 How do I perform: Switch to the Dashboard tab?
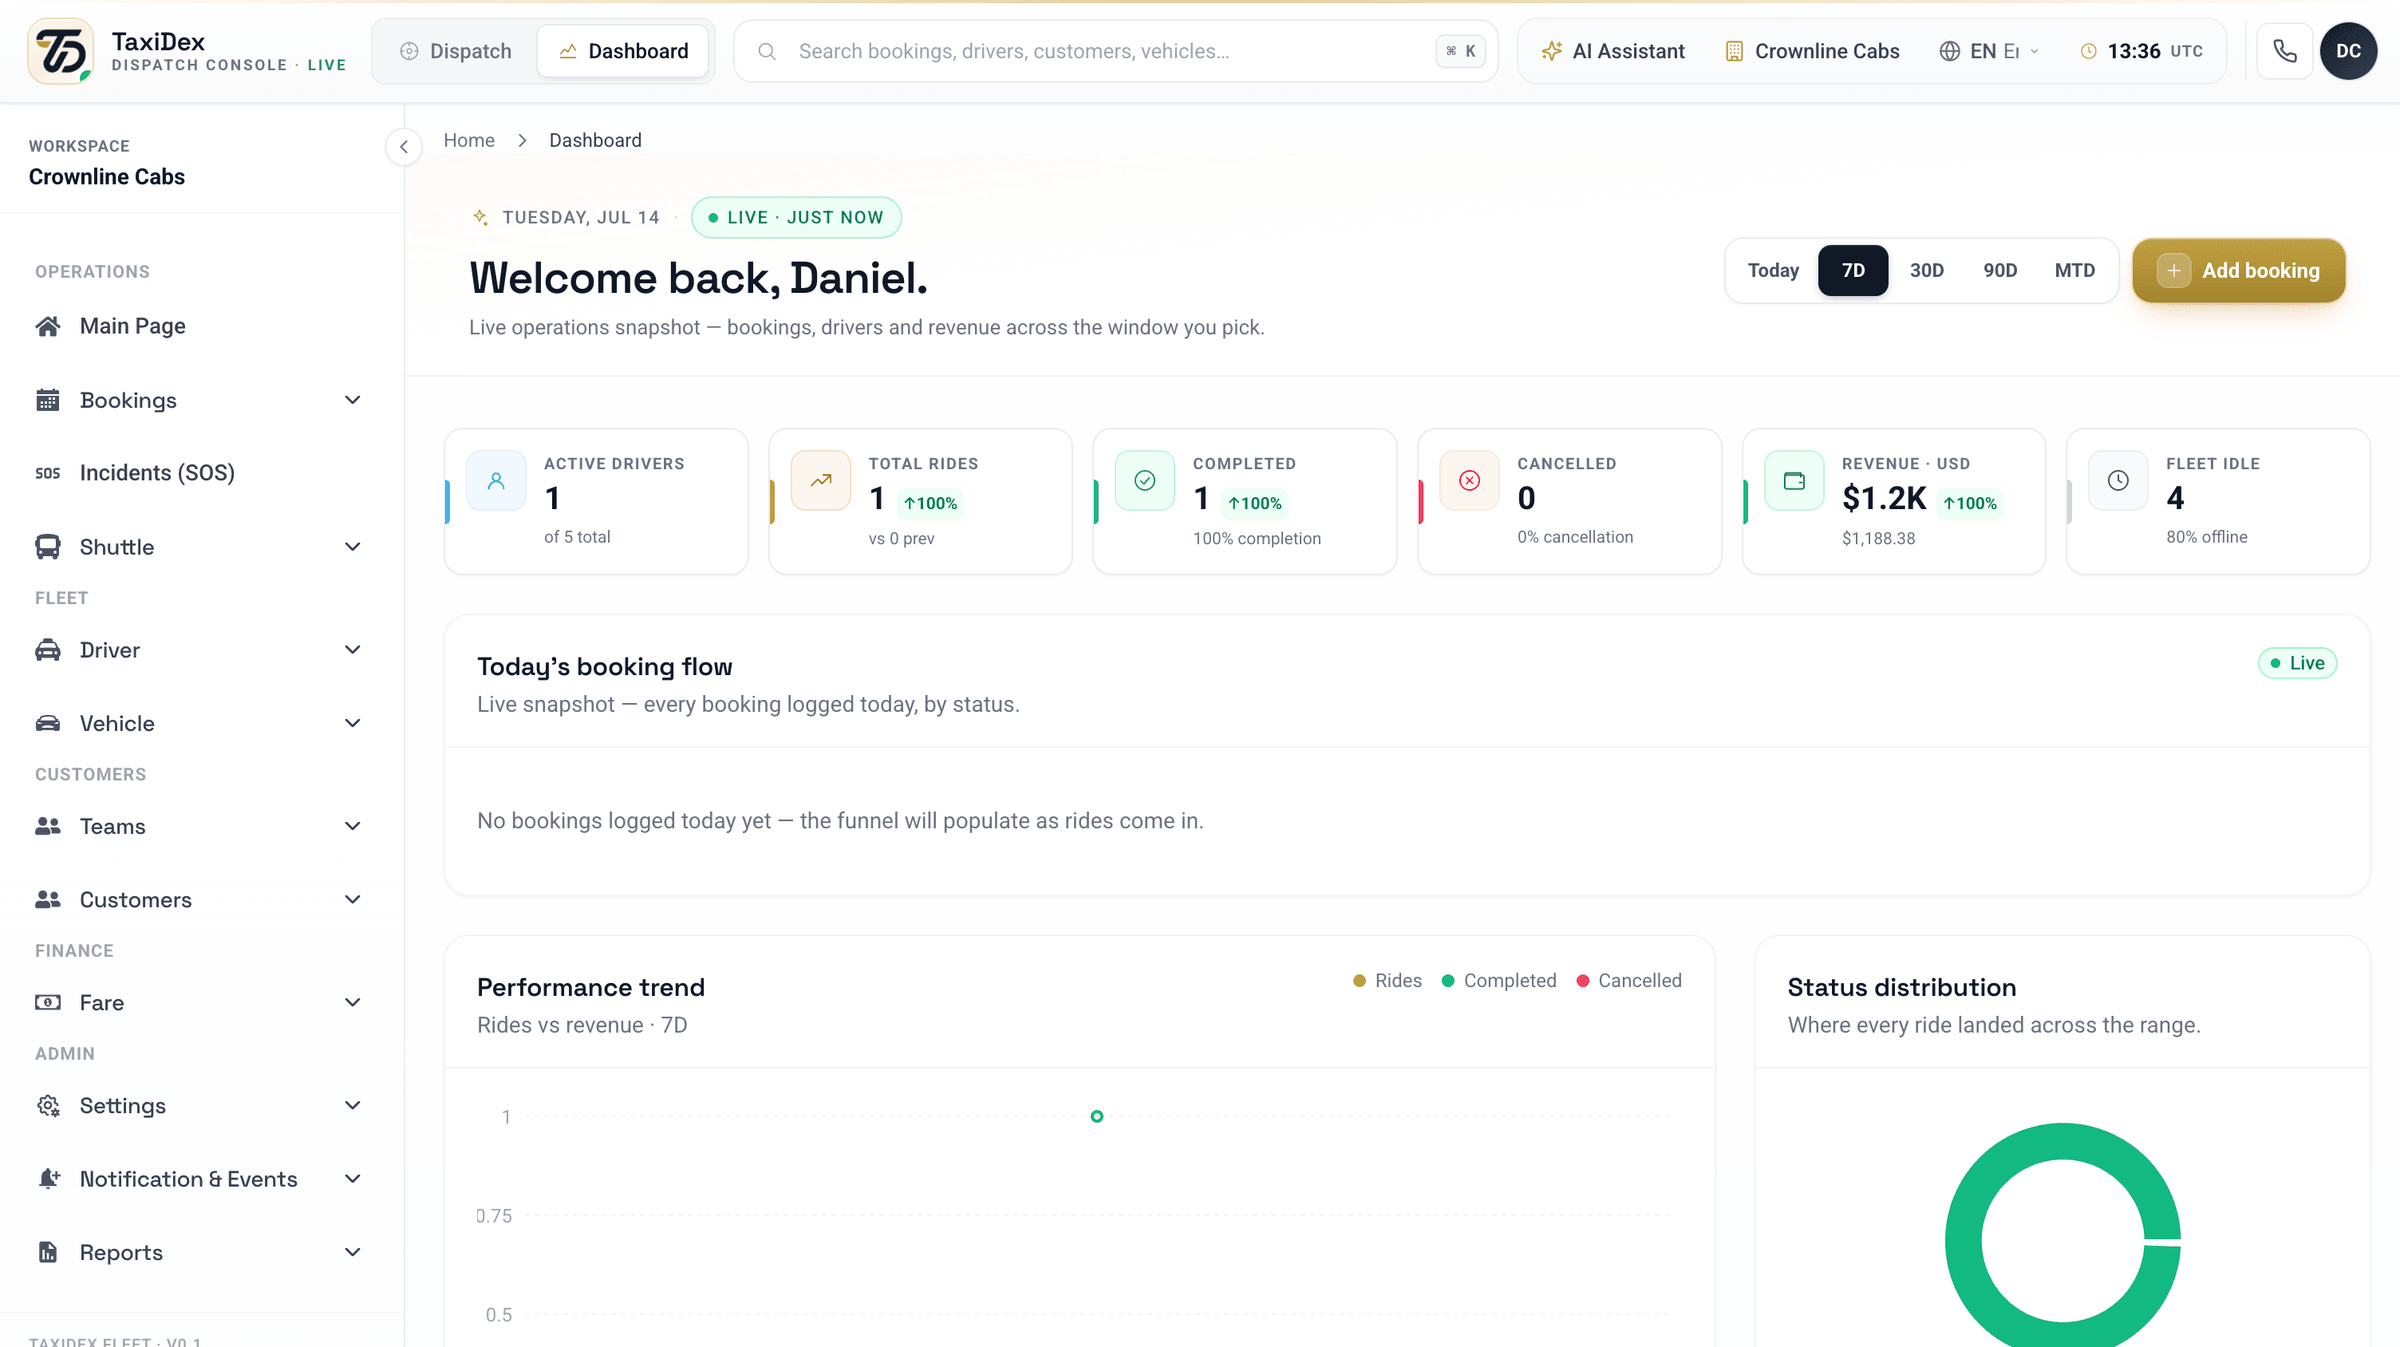pos(623,51)
